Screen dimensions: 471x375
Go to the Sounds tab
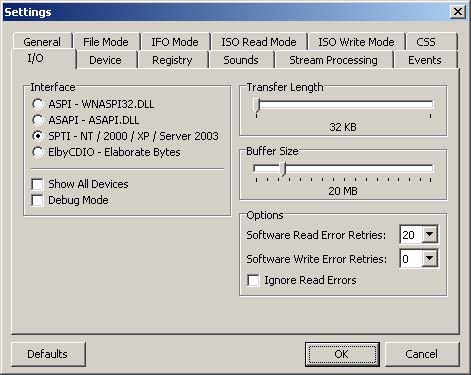point(241,60)
